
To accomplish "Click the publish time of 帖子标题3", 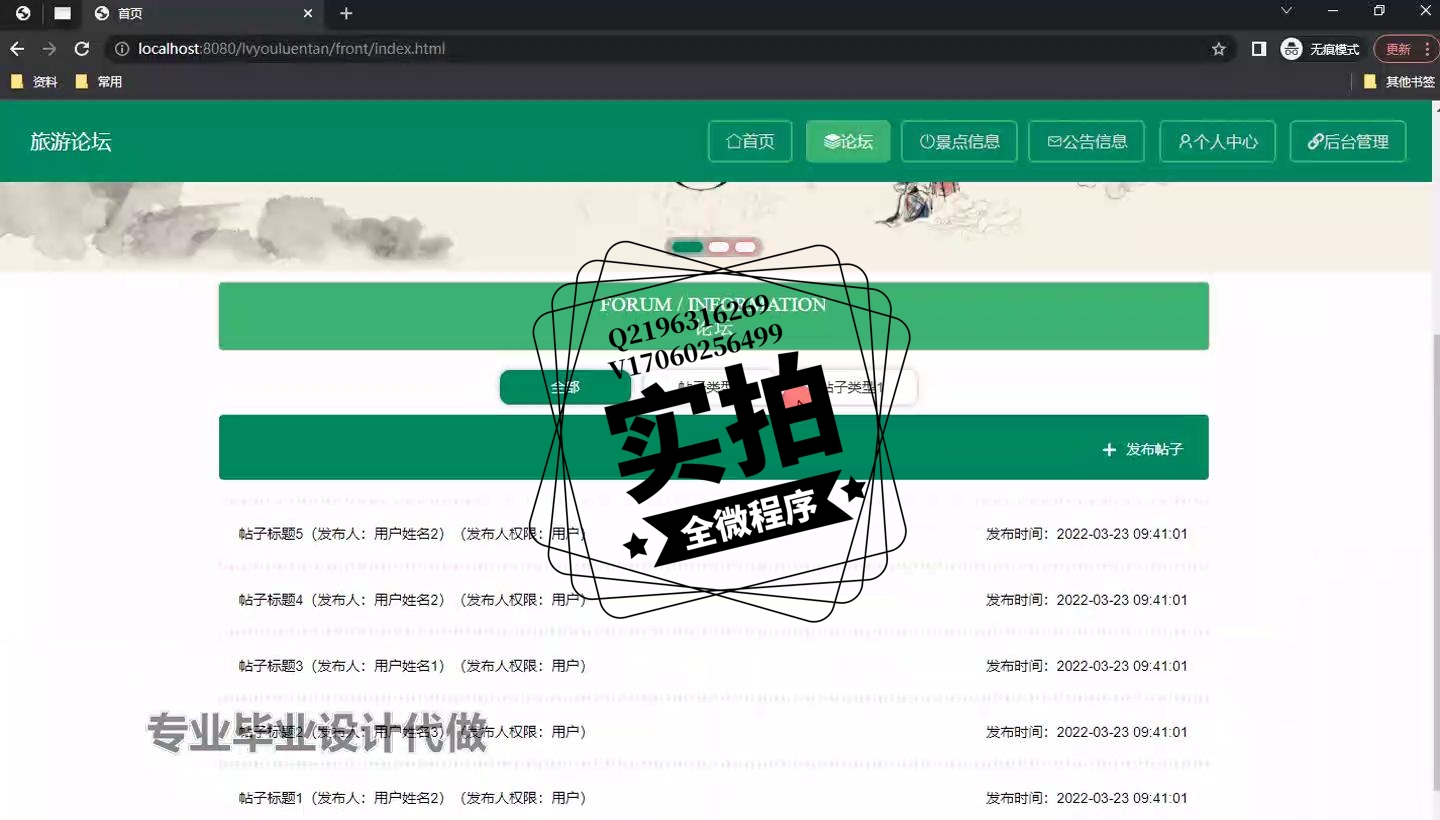I will [x=1087, y=666].
